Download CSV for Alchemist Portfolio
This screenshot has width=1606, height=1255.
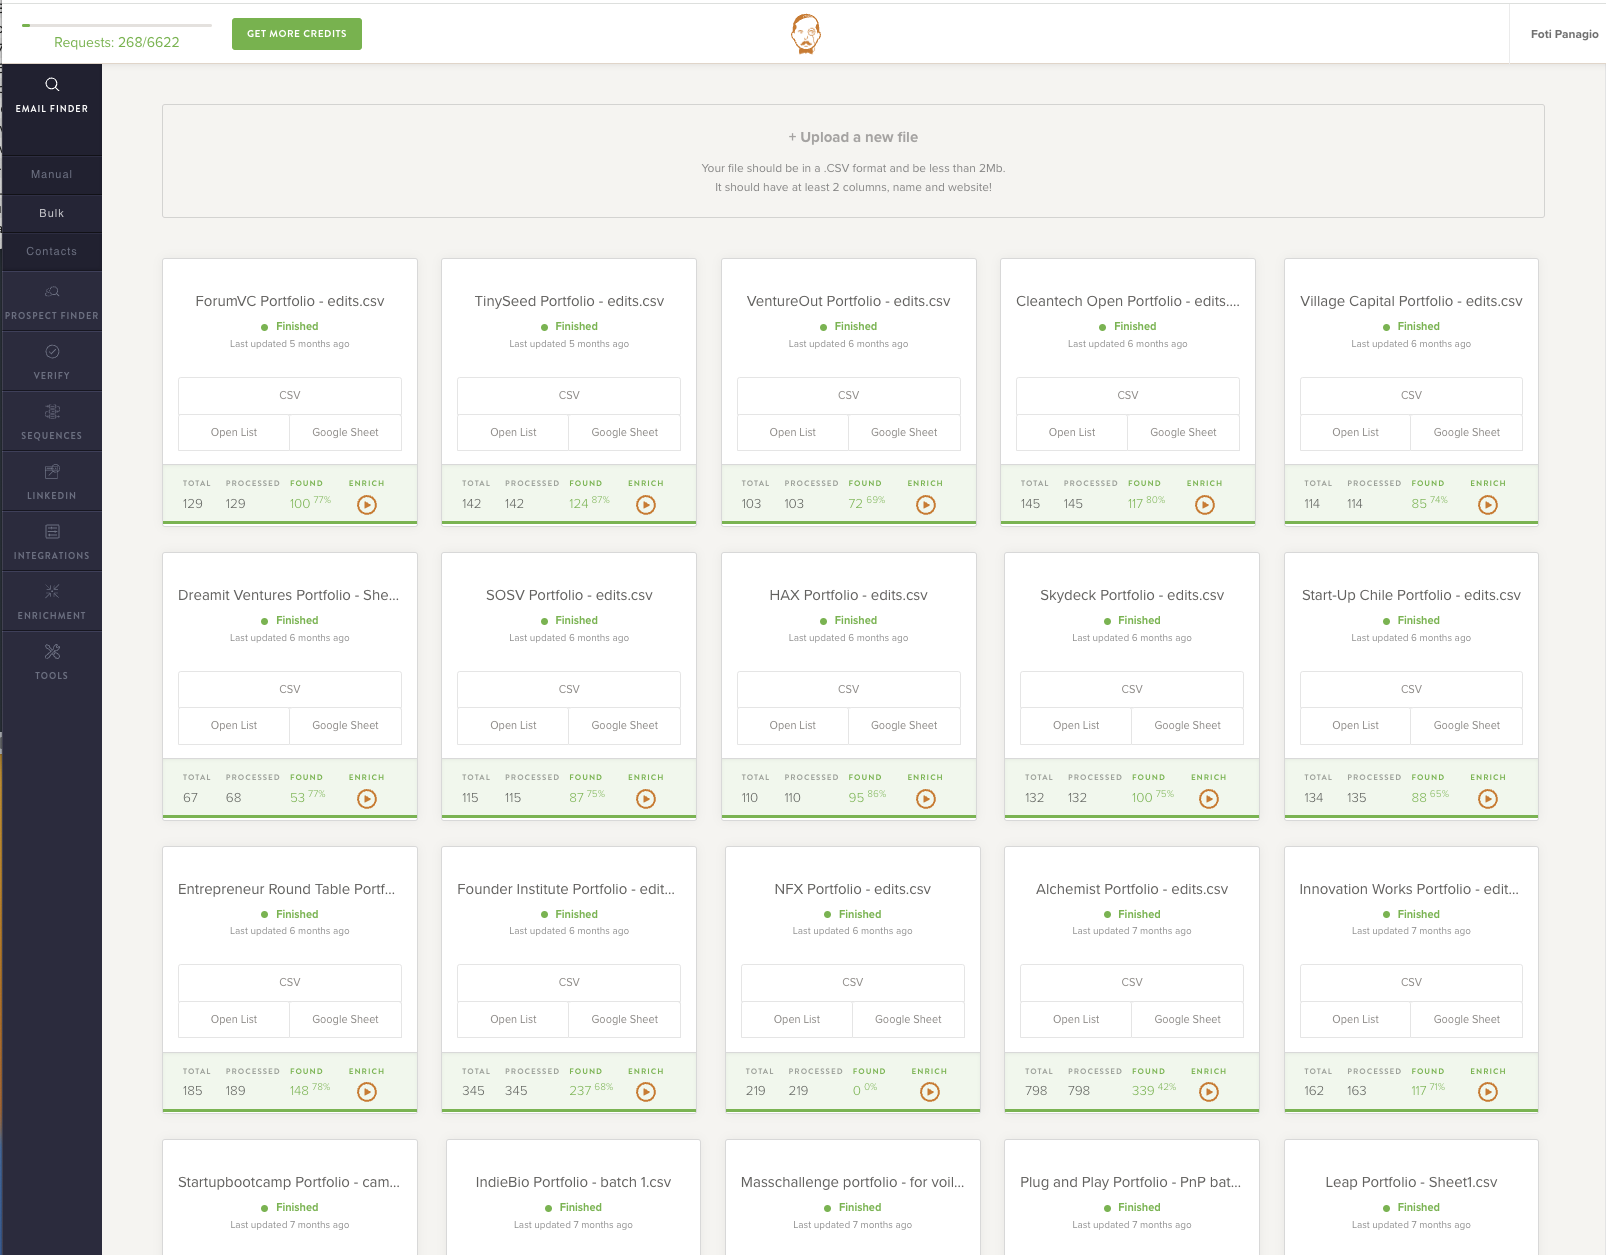(1132, 982)
